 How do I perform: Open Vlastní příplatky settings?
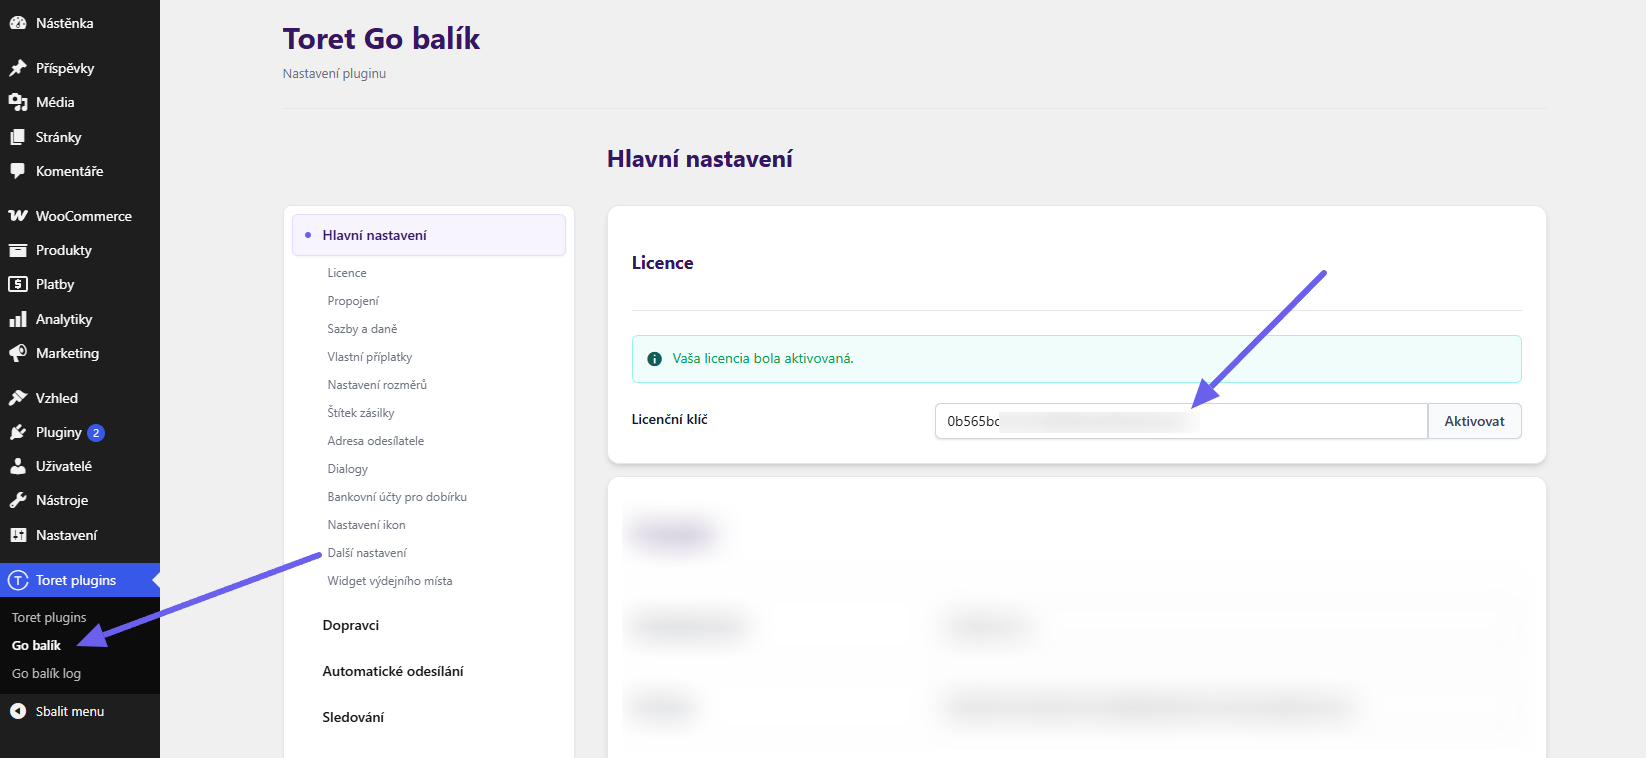click(370, 357)
